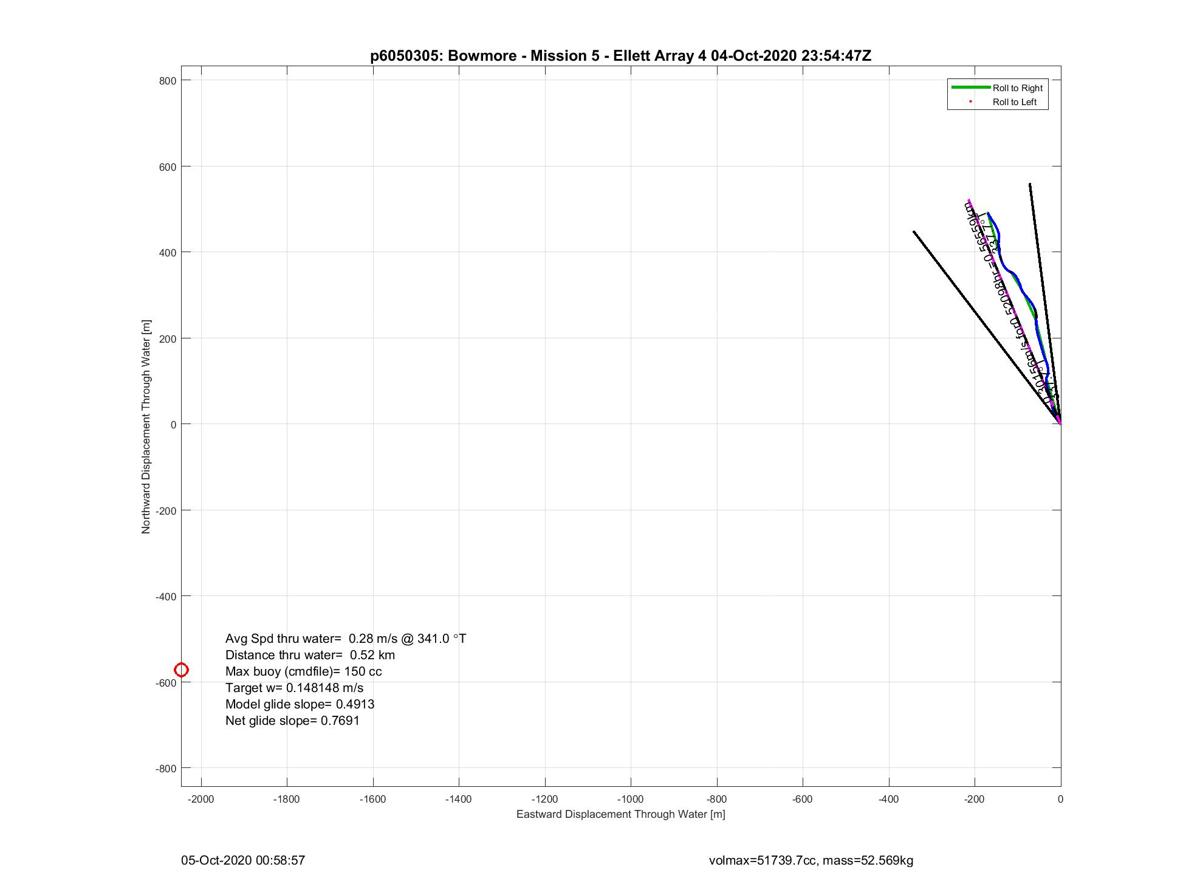The width and height of the screenshot is (1200, 885).
Task: Select the Model glide slope= 0.4913 line
Action: click(300, 704)
